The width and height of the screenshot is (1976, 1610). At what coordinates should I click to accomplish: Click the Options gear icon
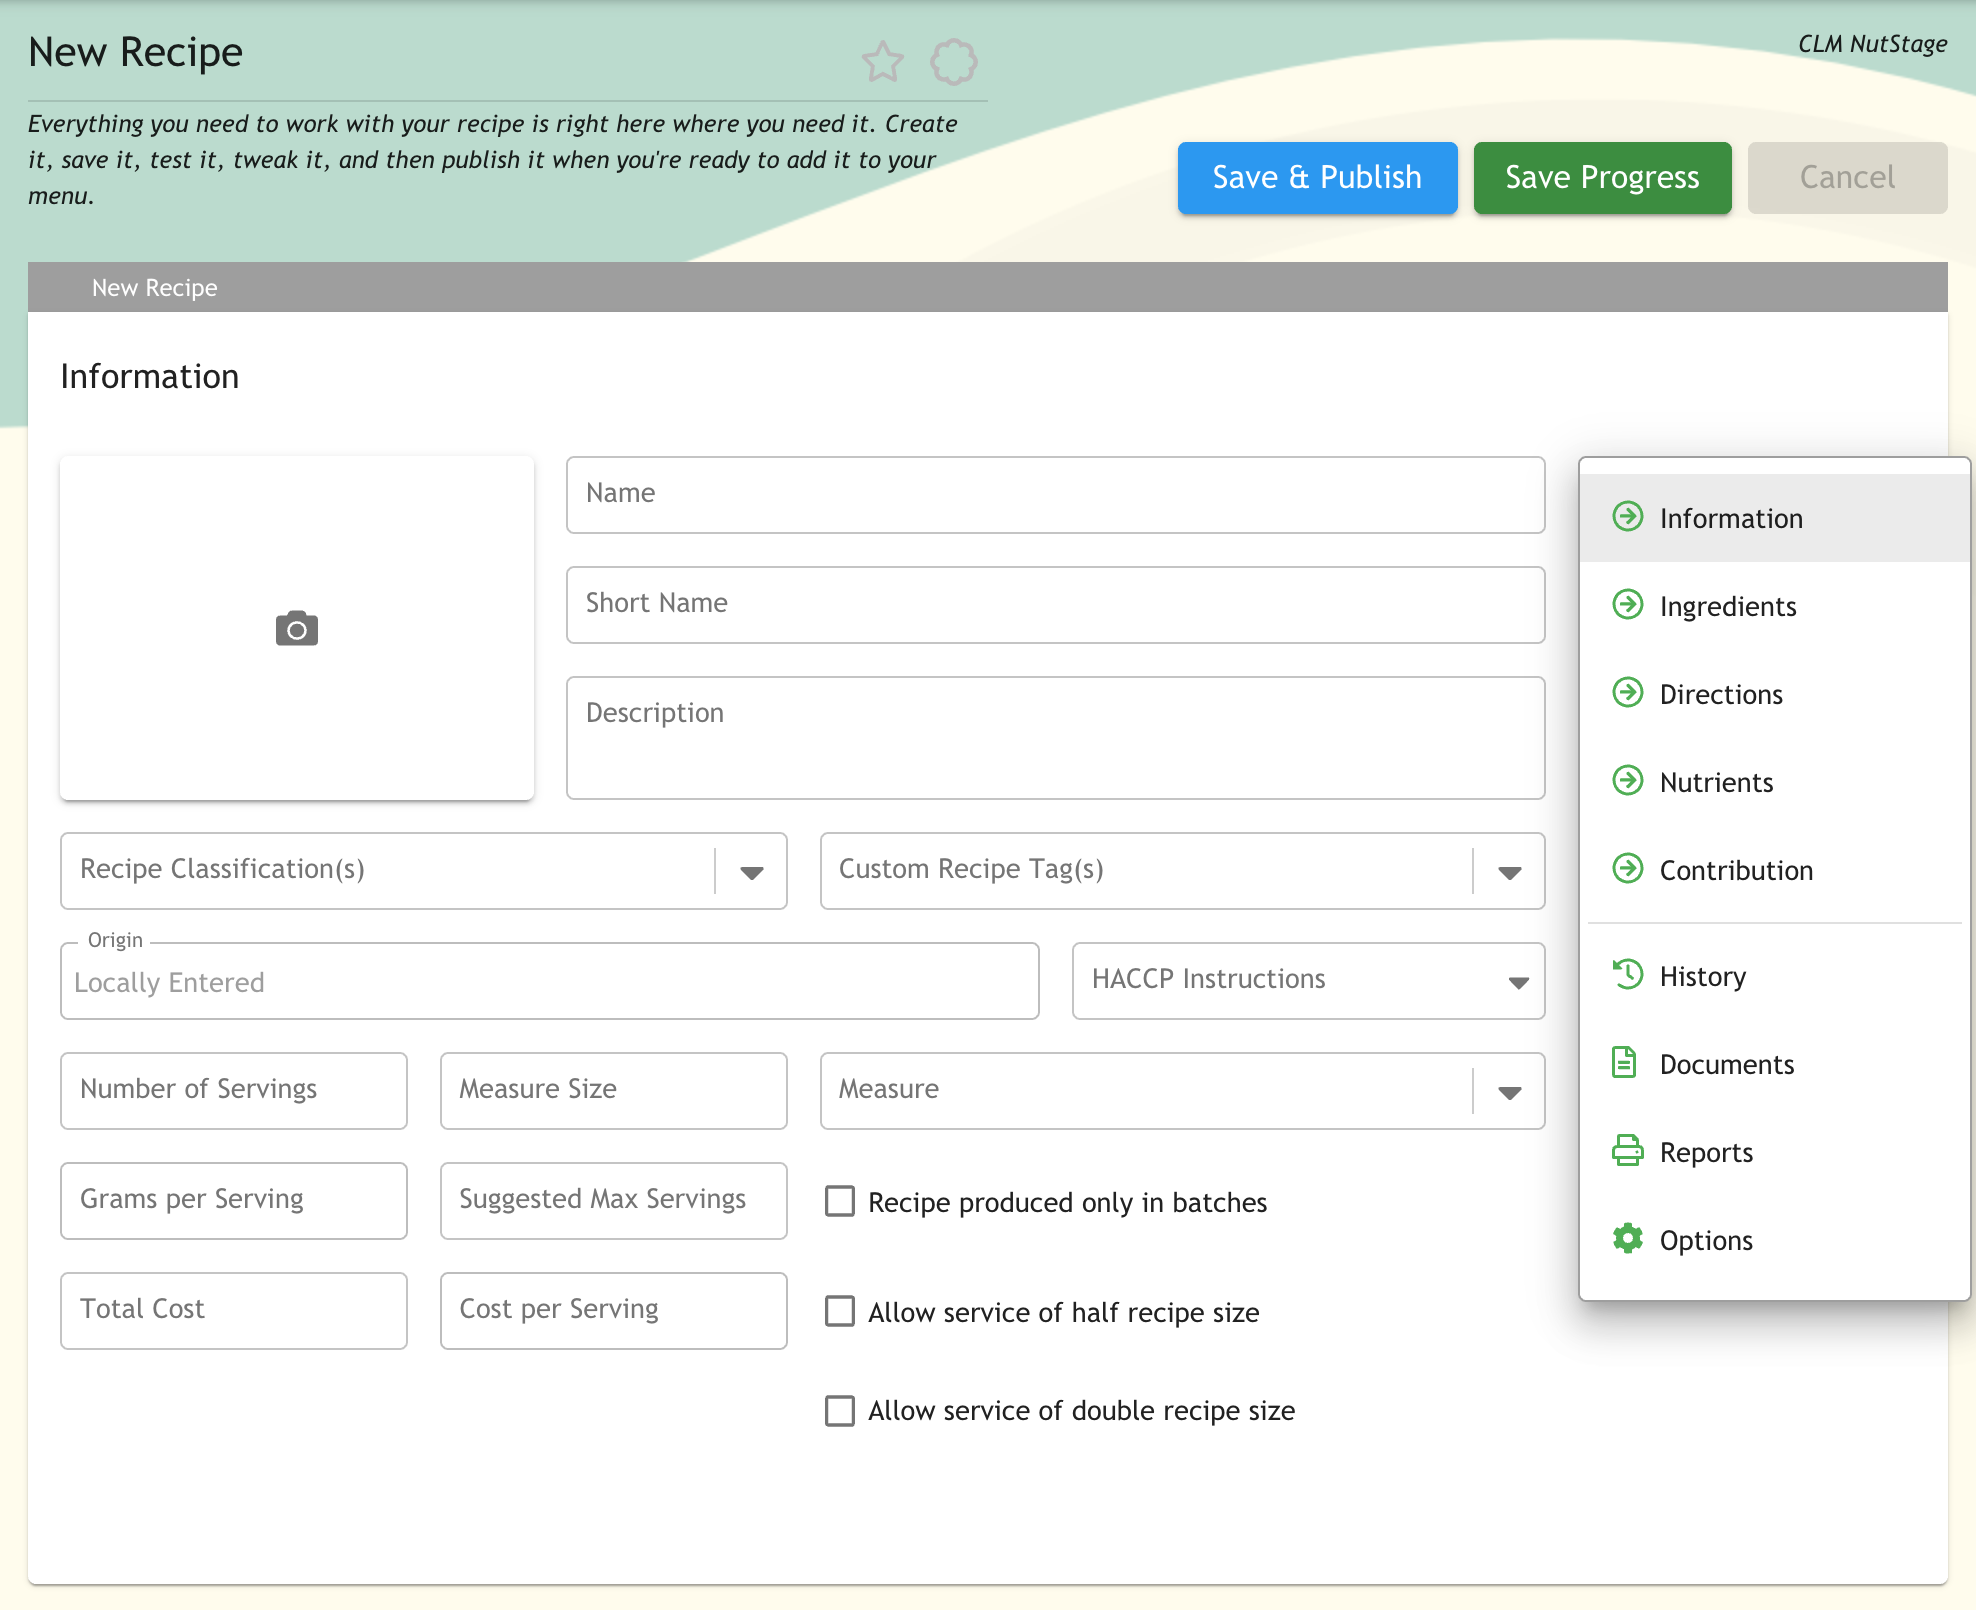(x=1627, y=1238)
